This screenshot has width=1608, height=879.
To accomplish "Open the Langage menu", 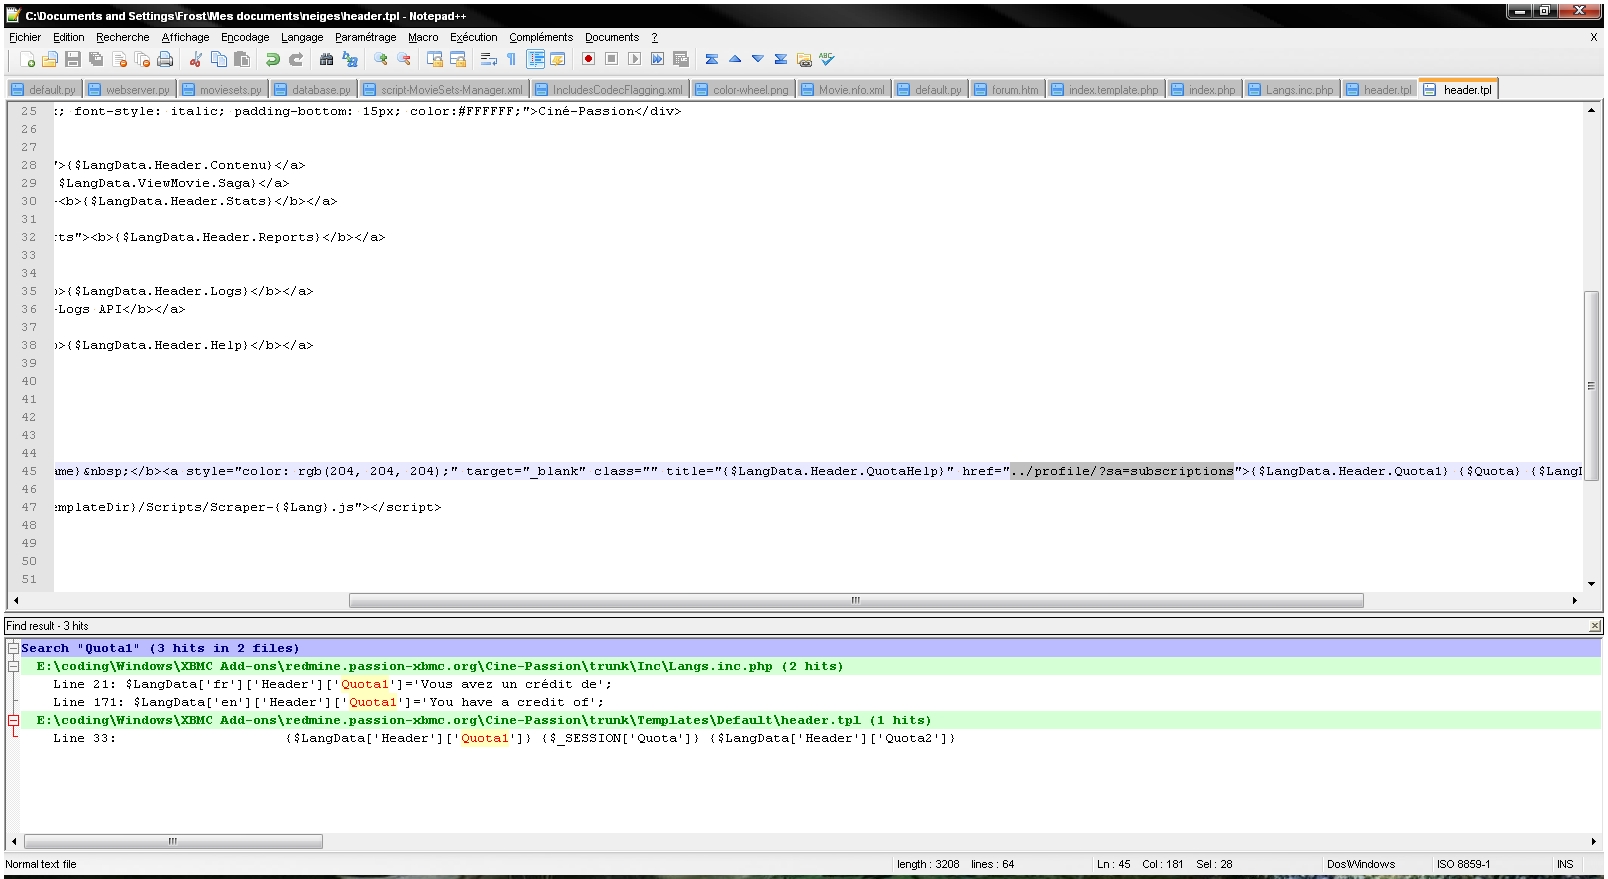I will (302, 37).
